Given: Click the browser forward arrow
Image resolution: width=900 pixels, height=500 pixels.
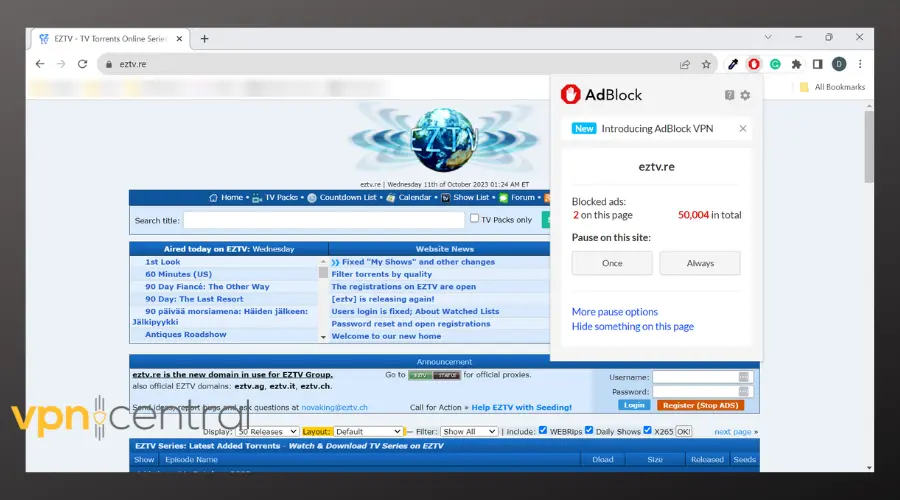Looking at the screenshot, I should click(x=61, y=64).
